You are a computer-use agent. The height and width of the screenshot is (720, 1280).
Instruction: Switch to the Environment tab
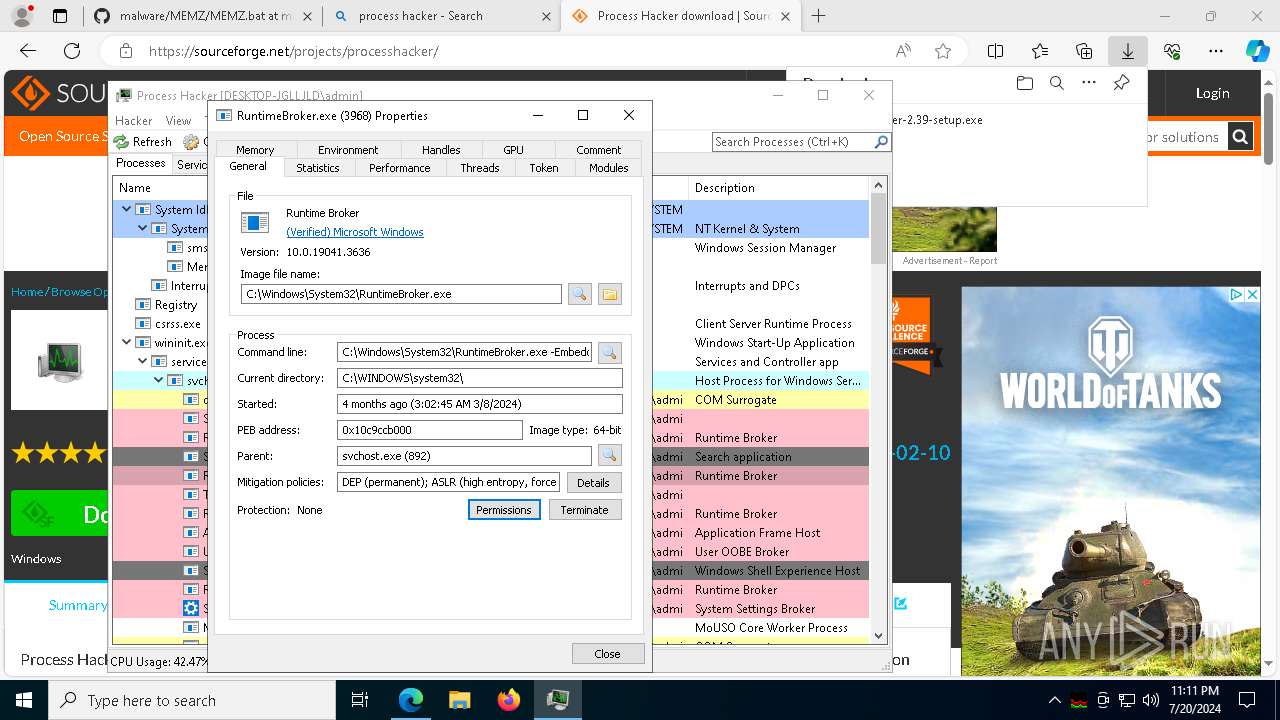[348, 150]
